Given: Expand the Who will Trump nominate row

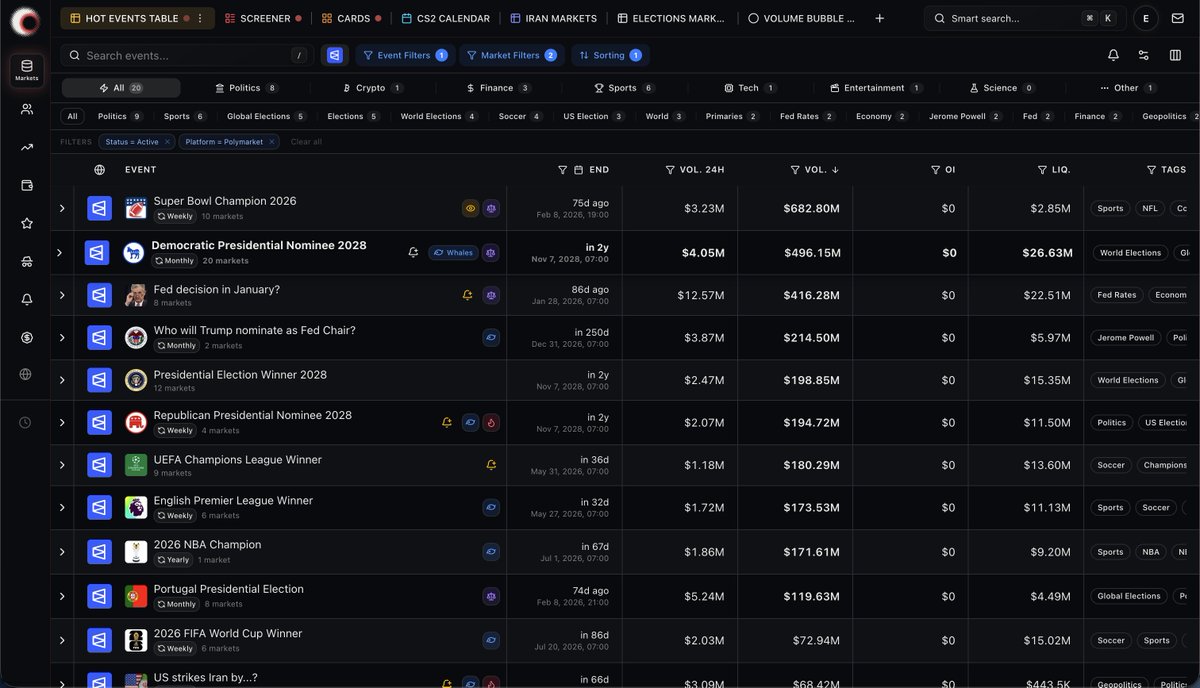Looking at the screenshot, I should click(x=62, y=338).
